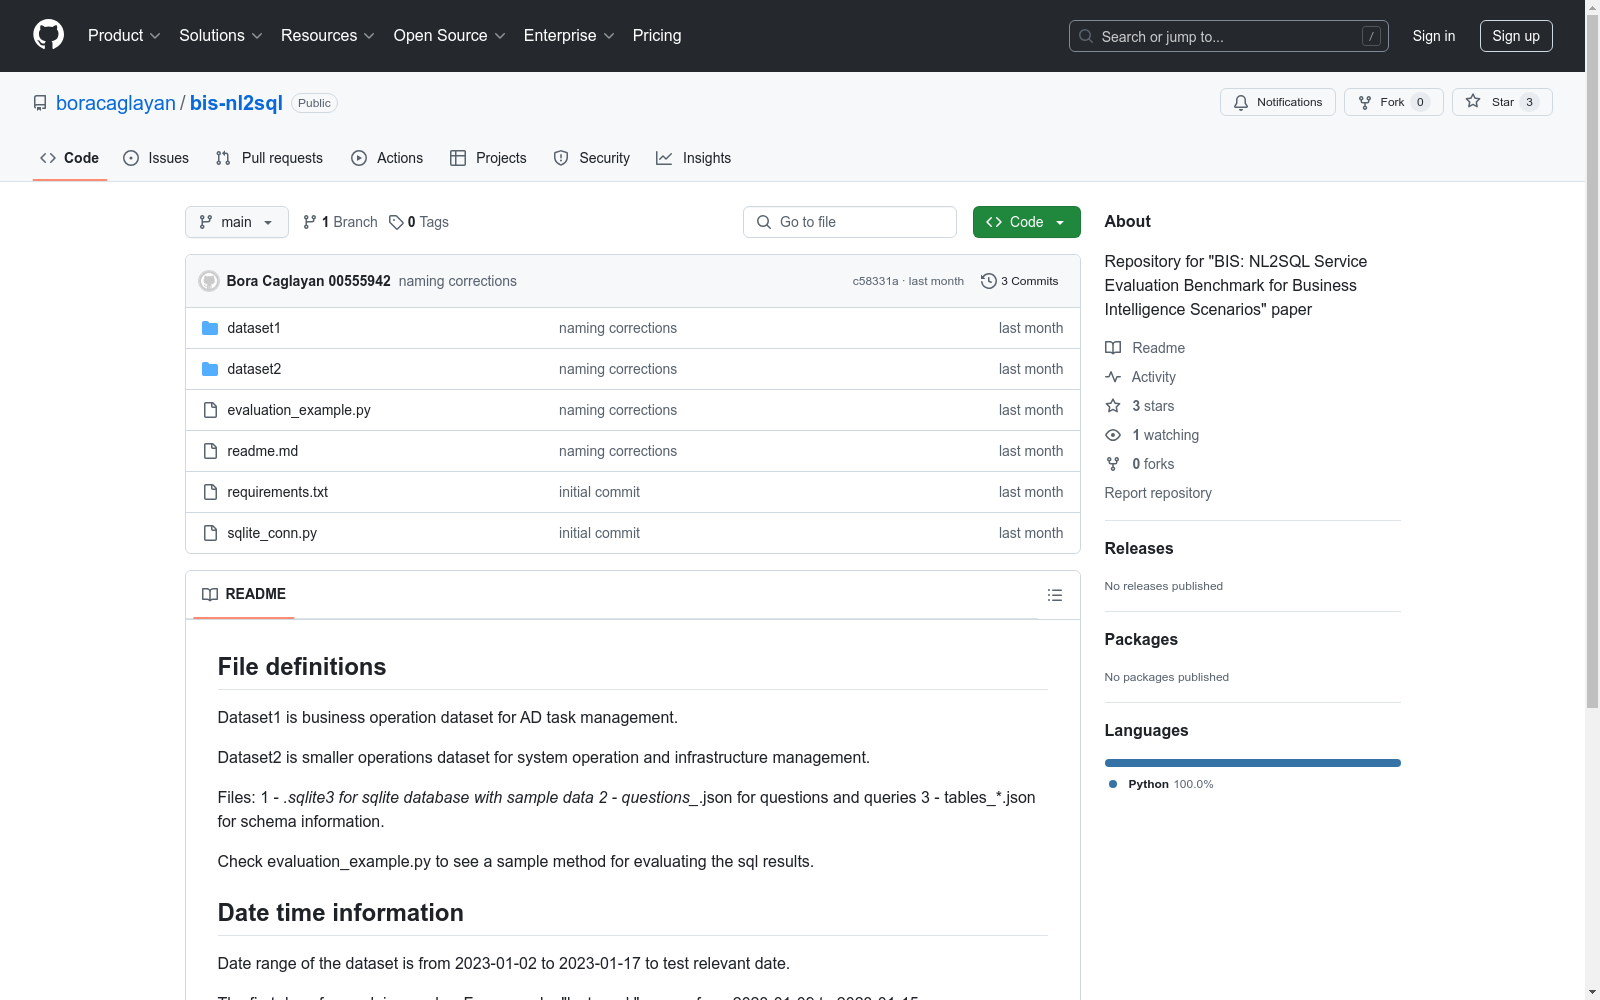This screenshot has height=1000, width=1600.
Task: Click the search magnifier icon in header
Action: (x=1086, y=36)
